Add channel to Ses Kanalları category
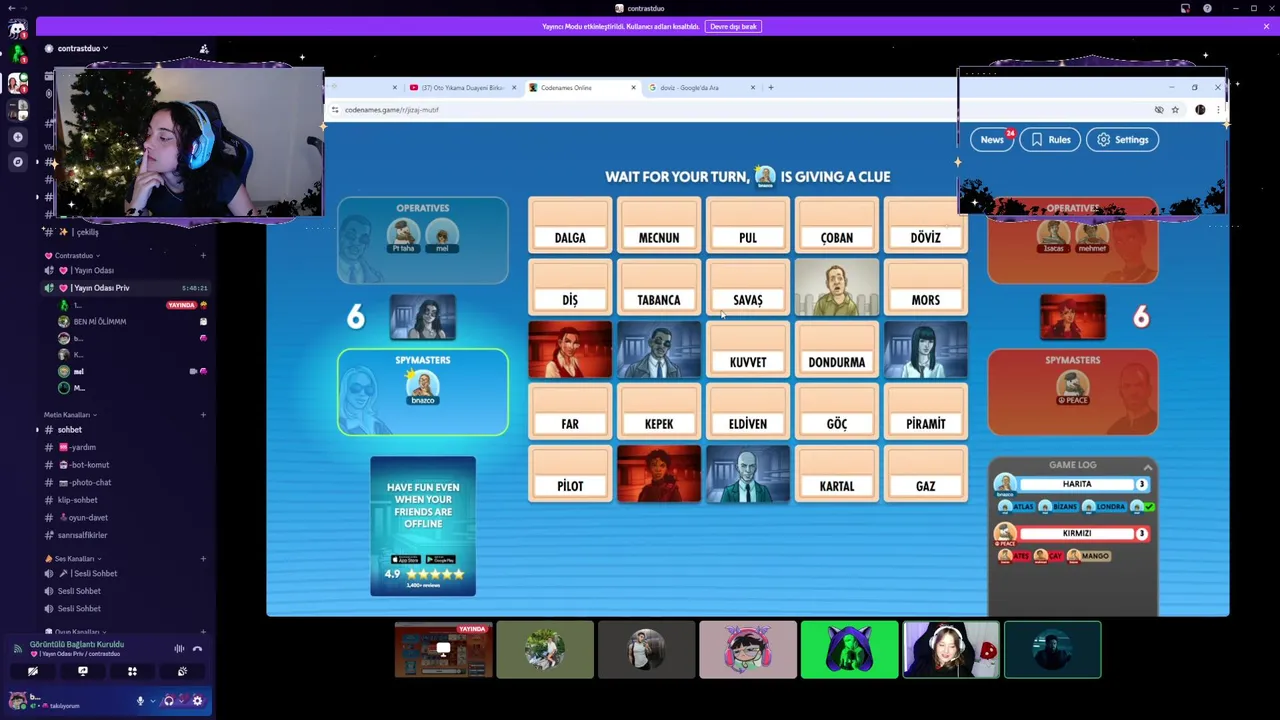The height and width of the screenshot is (720, 1280). click(203, 558)
